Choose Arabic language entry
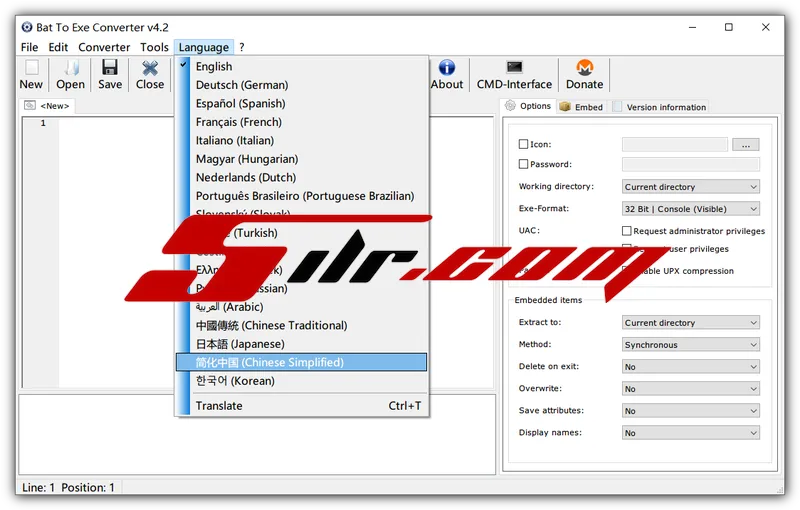 tap(302, 307)
